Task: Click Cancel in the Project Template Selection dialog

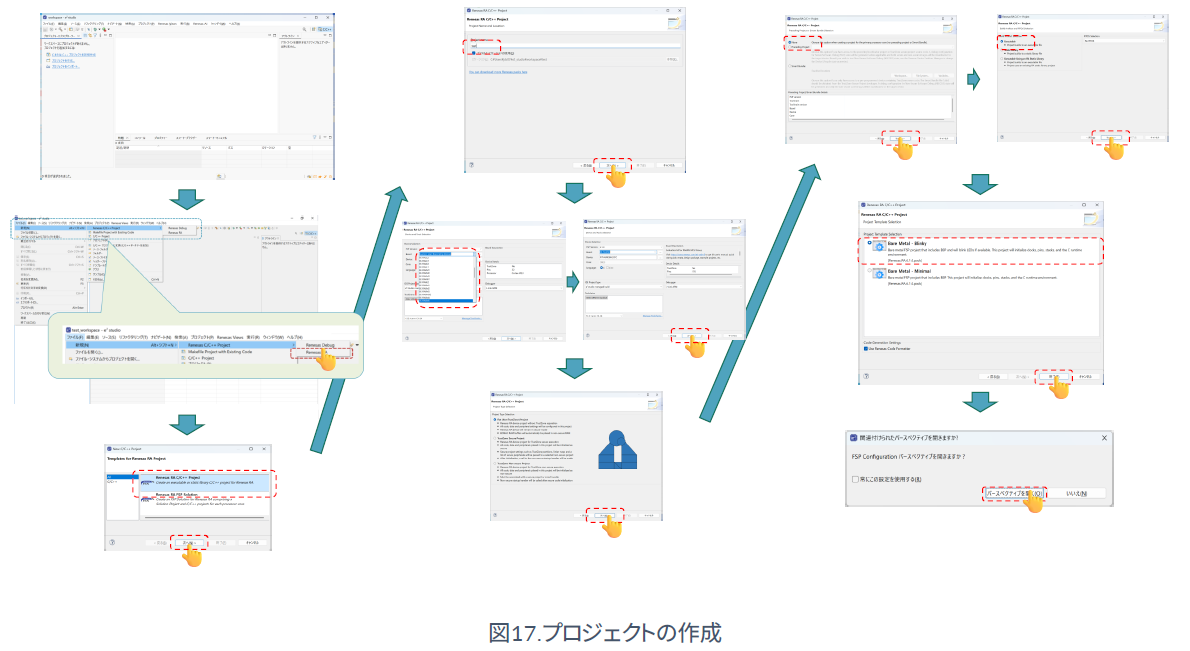Action: click(x=1085, y=376)
